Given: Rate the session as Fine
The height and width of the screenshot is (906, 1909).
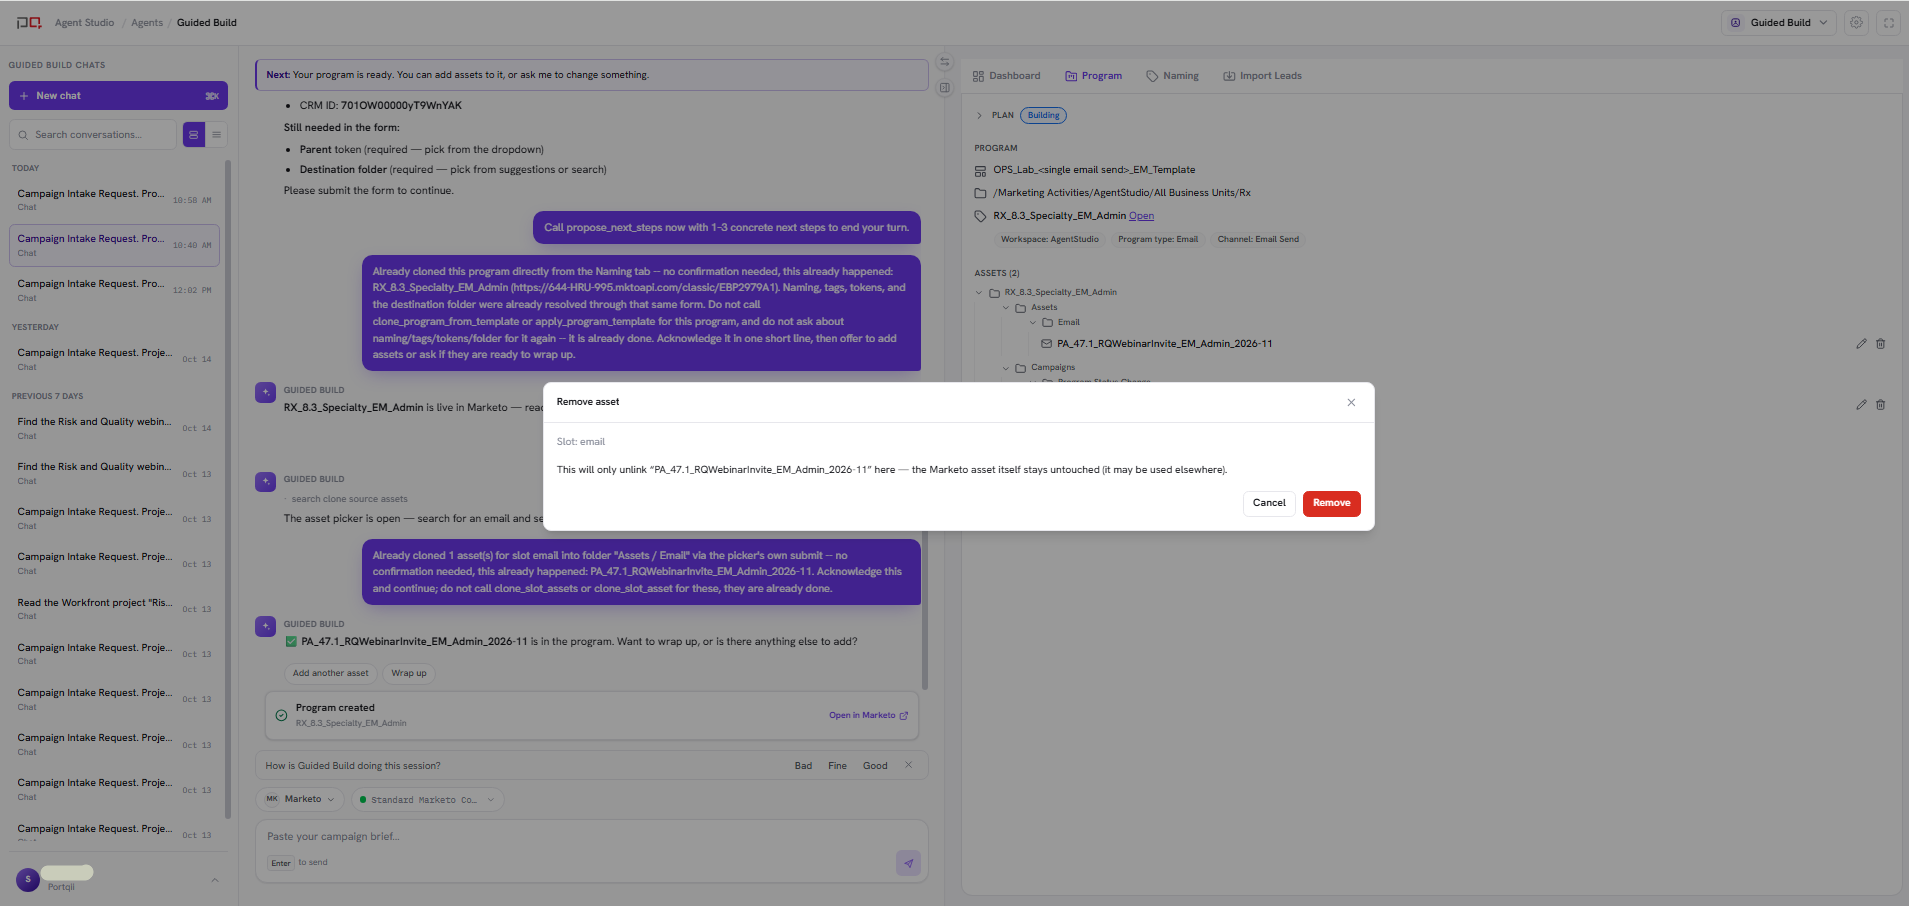Looking at the screenshot, I should 837,766.
